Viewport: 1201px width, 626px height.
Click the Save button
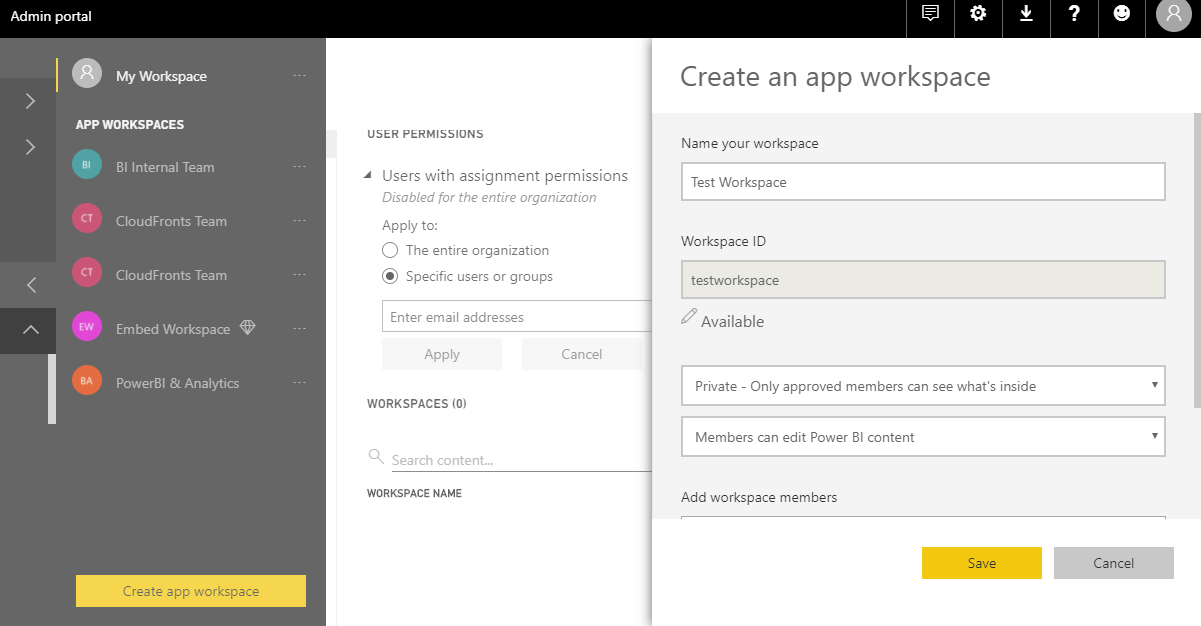point(981,563)
